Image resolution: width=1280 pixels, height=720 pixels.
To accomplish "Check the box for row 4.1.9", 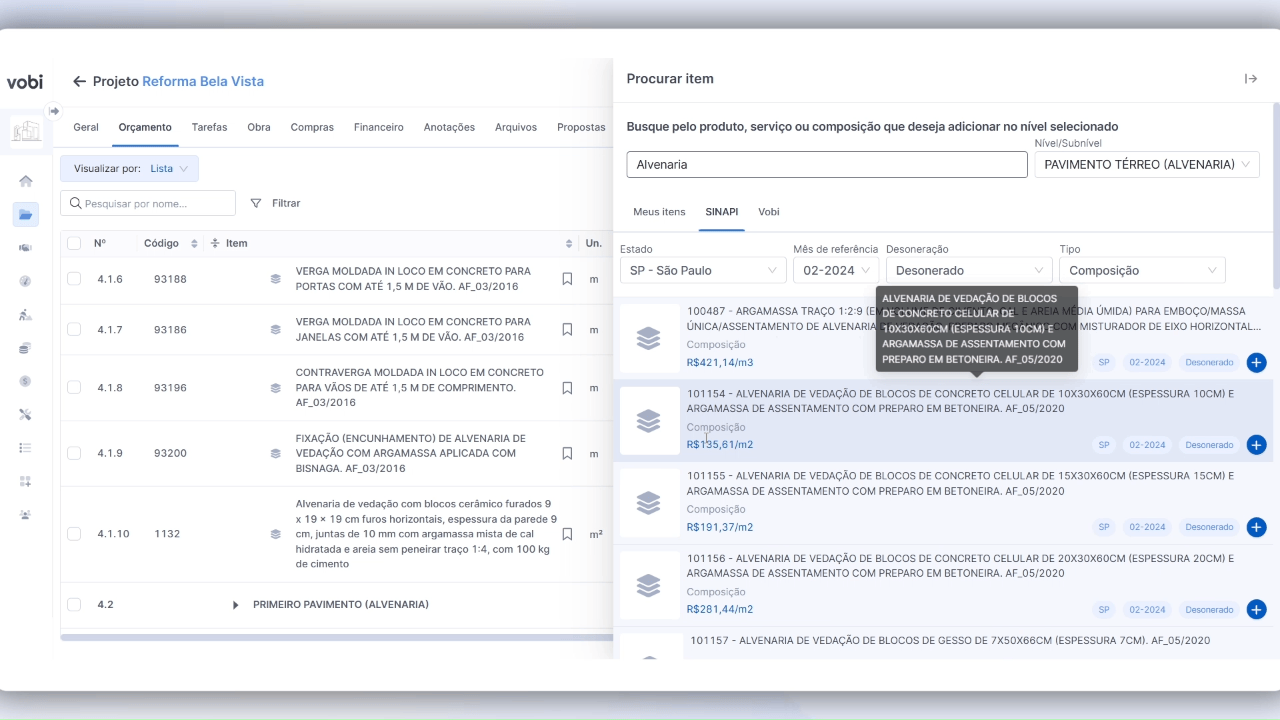I will click(74, 453).
